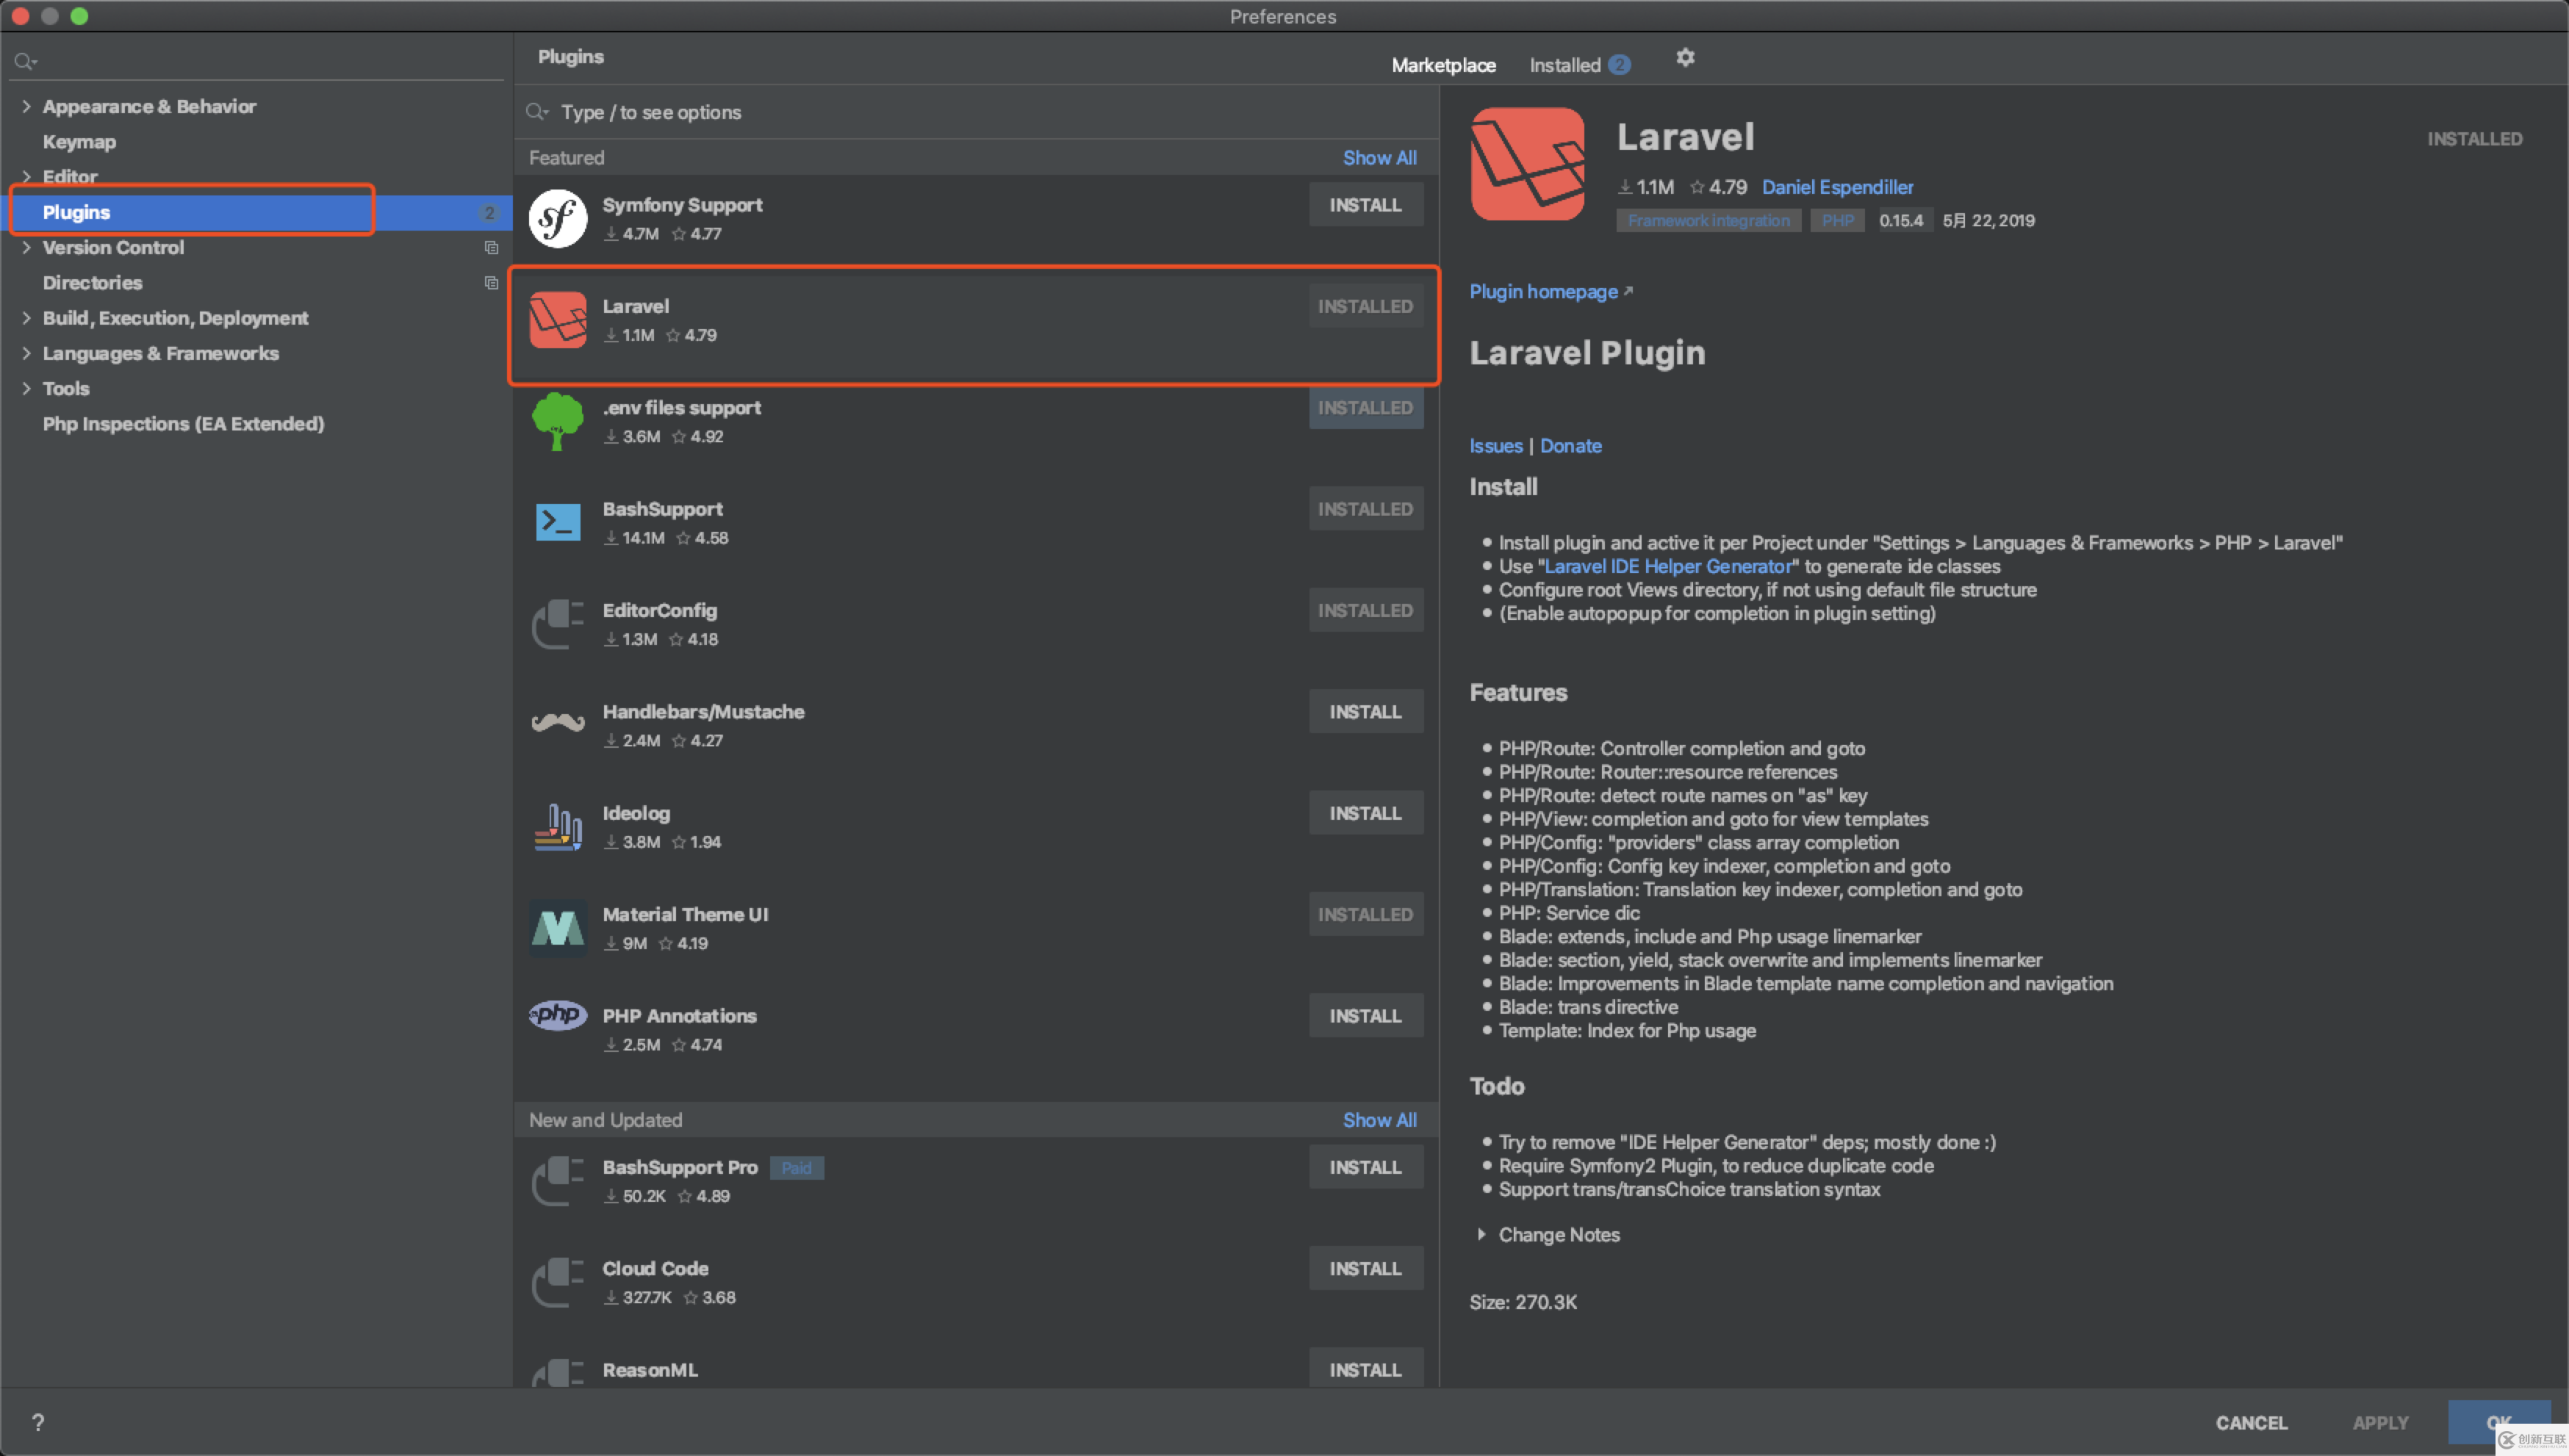The height and width of the screenshot is (1456, 2569).
Task: Expand the Tools section
Action: point(26,388)
